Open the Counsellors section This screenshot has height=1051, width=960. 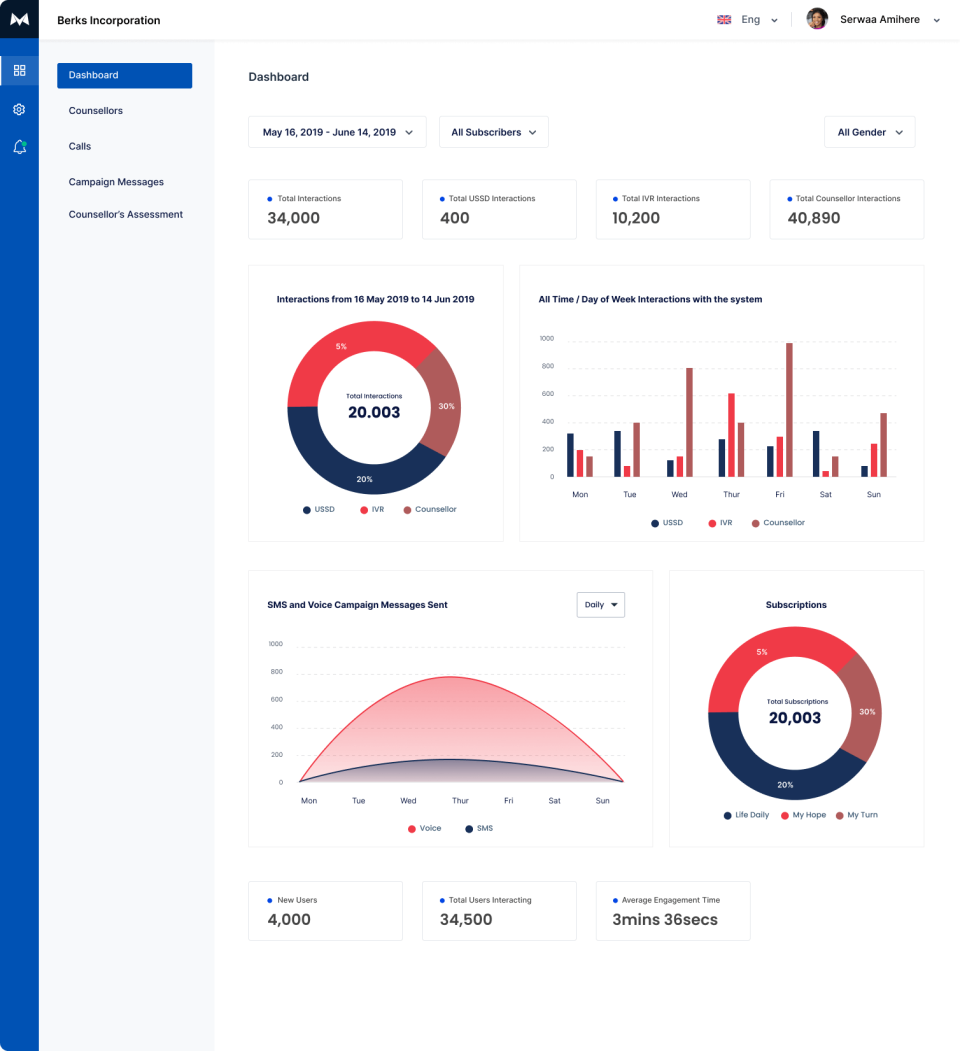coord(95,110)
